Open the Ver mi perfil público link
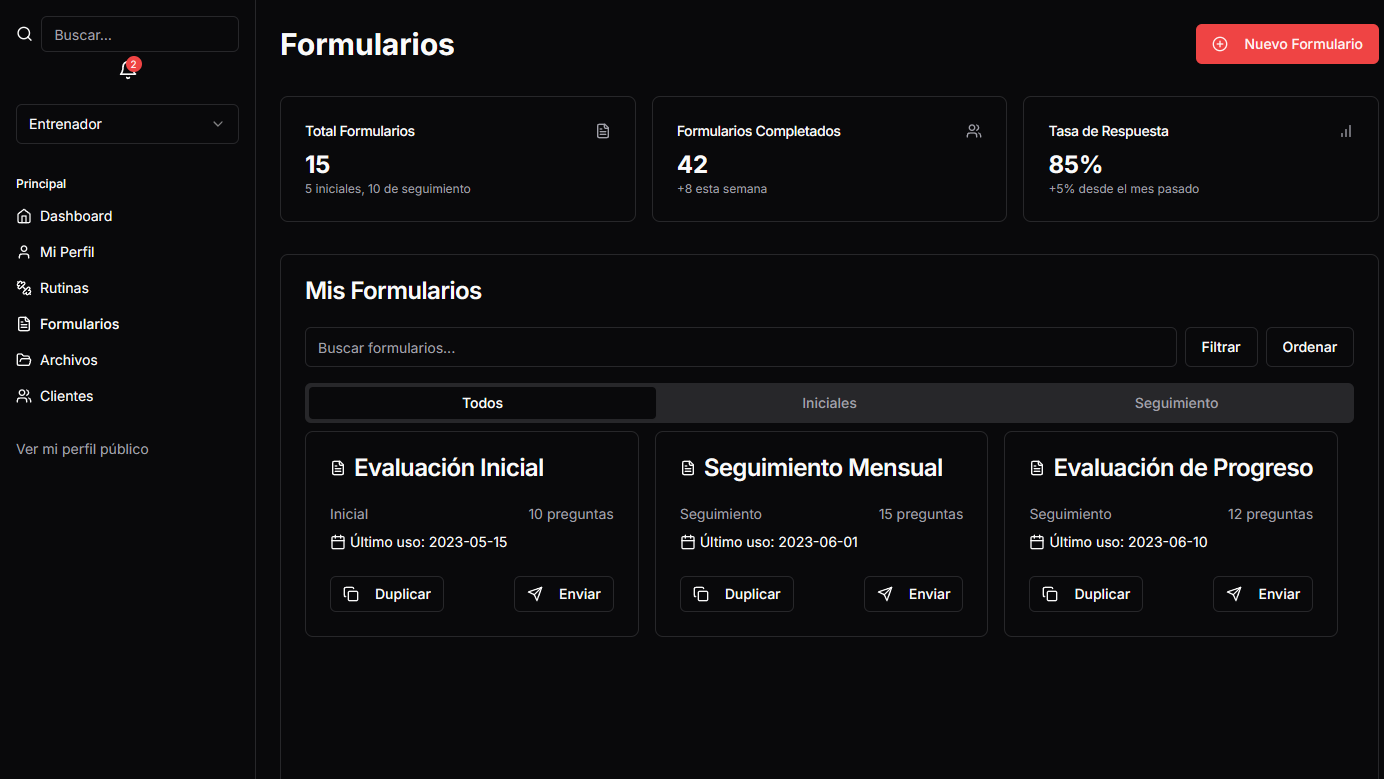The height and width of the screenshot is (779, 1384). (82, 449)
